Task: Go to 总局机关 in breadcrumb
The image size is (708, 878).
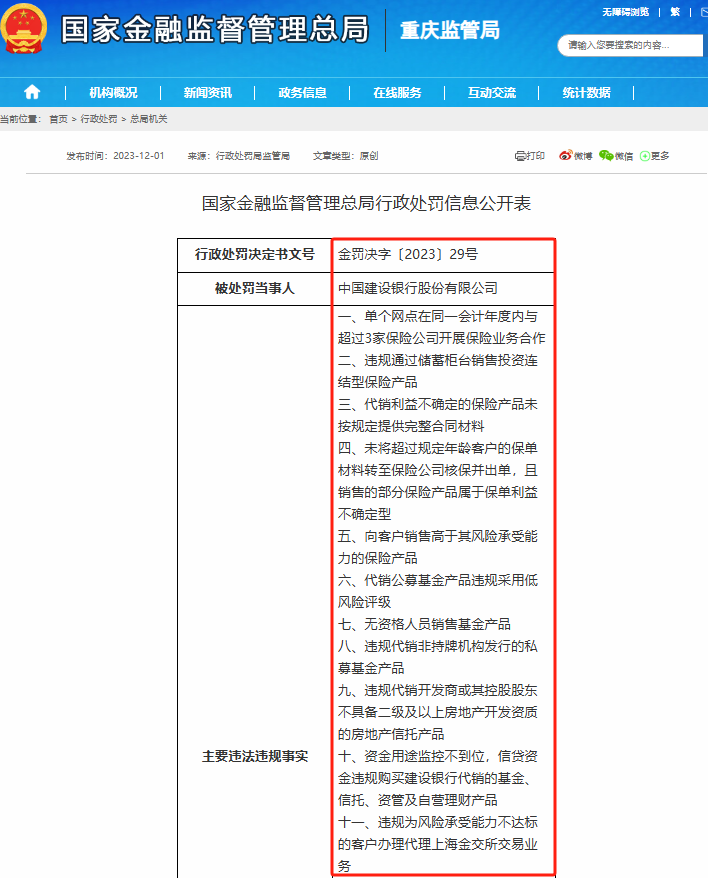Action: click(149, 119)
